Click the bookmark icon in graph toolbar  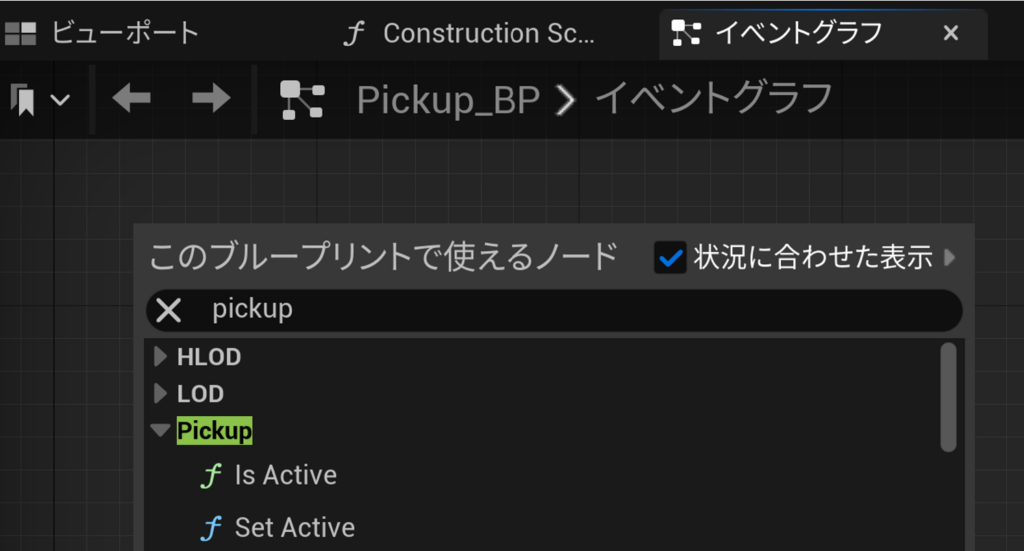pos(24,99)
